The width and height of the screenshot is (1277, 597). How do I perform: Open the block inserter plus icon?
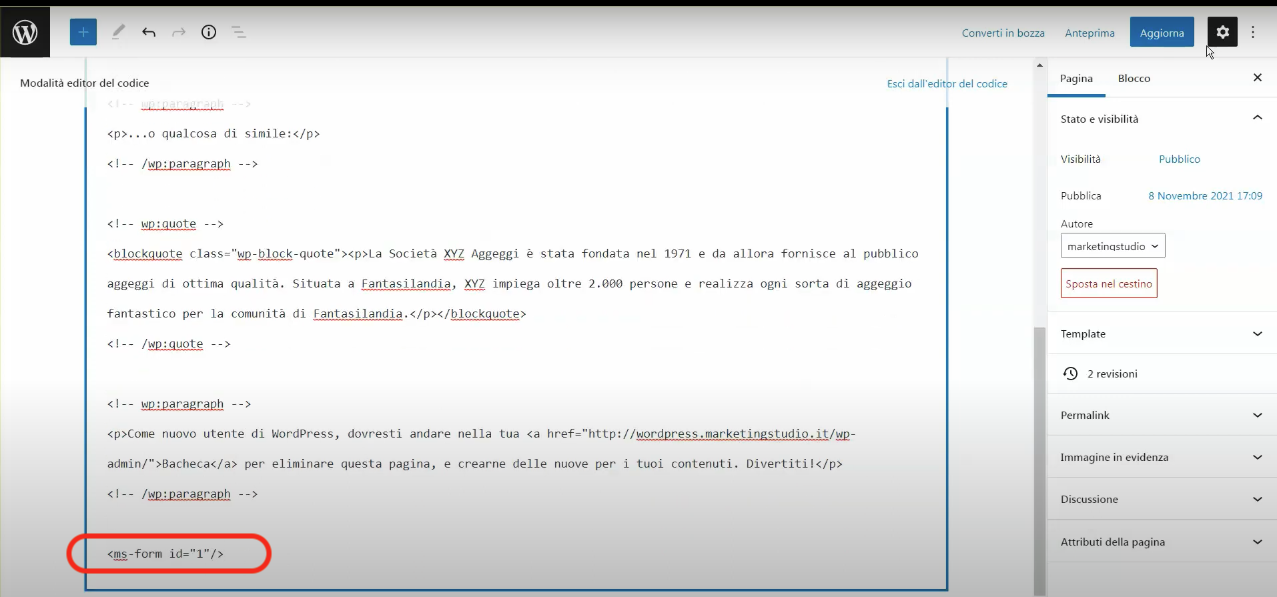[x=82, y=31]
